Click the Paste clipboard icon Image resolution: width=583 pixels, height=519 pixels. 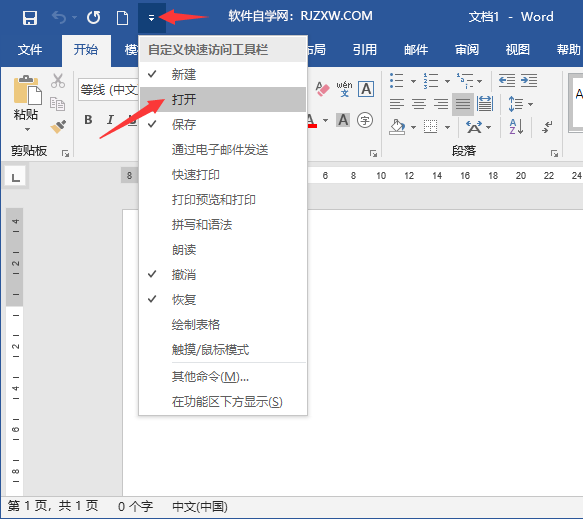coord(27,90)
